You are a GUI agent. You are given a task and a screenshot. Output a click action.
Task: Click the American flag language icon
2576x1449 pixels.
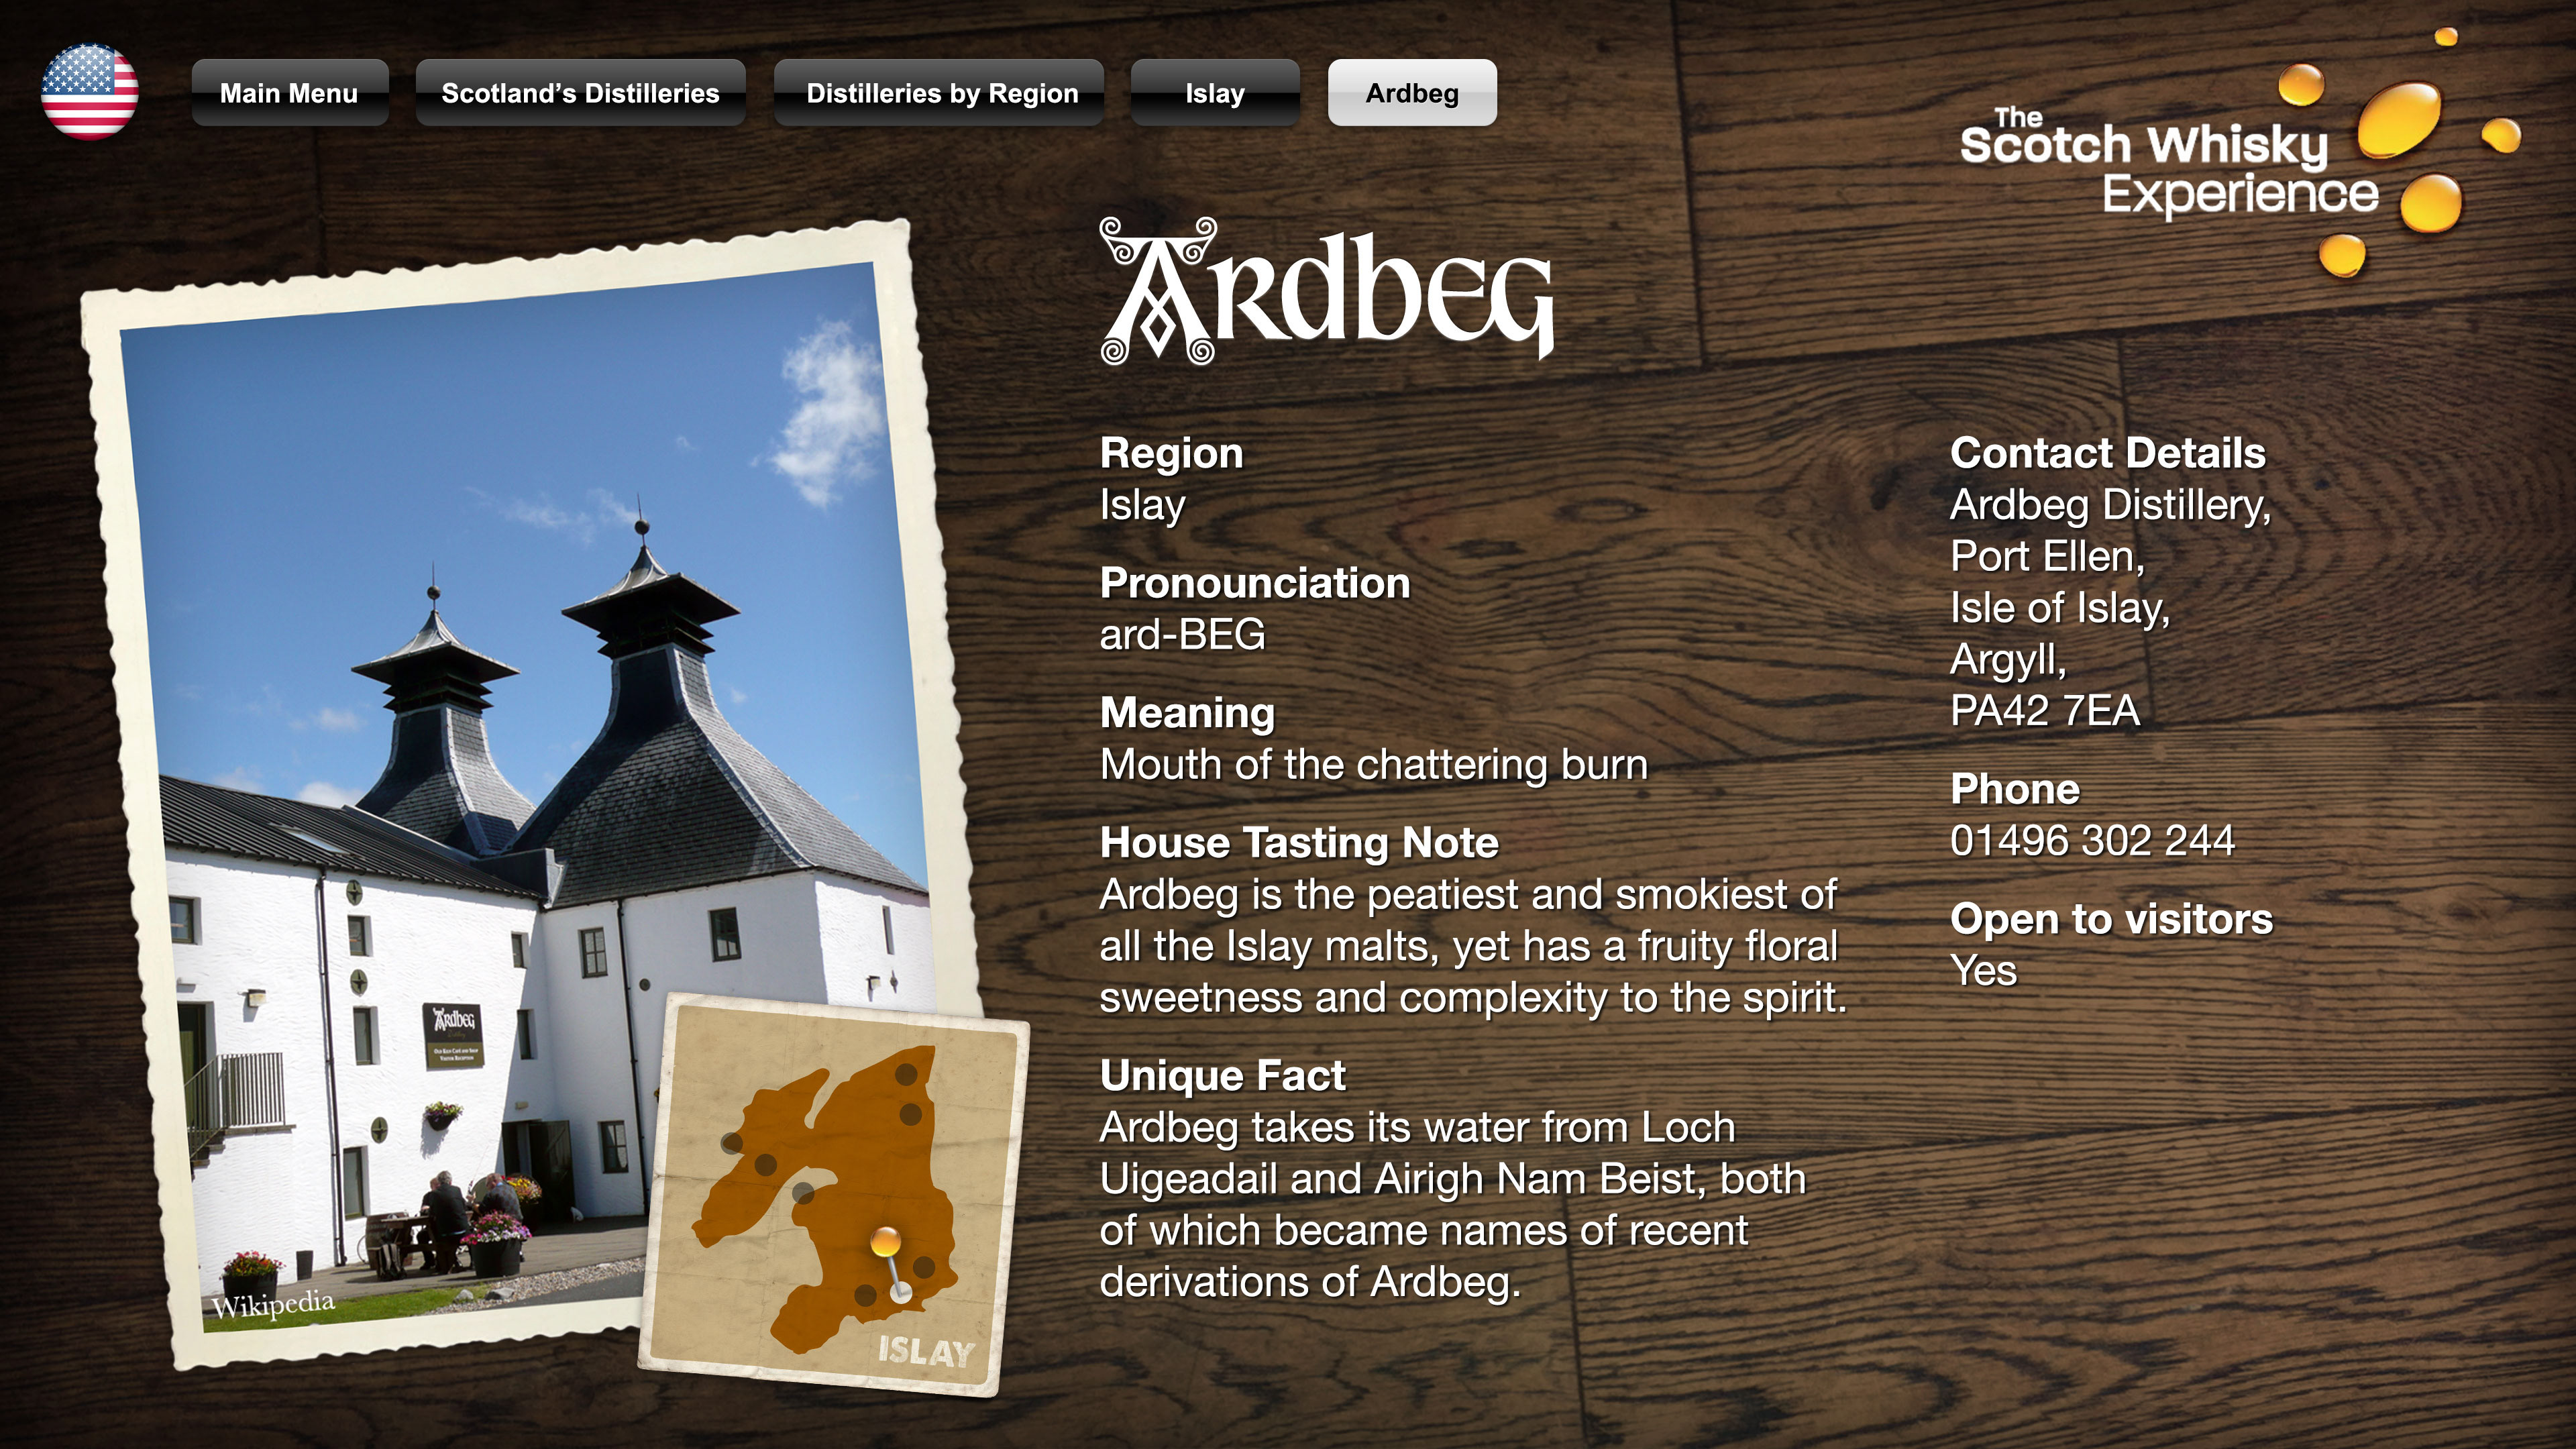coord(89,91)
